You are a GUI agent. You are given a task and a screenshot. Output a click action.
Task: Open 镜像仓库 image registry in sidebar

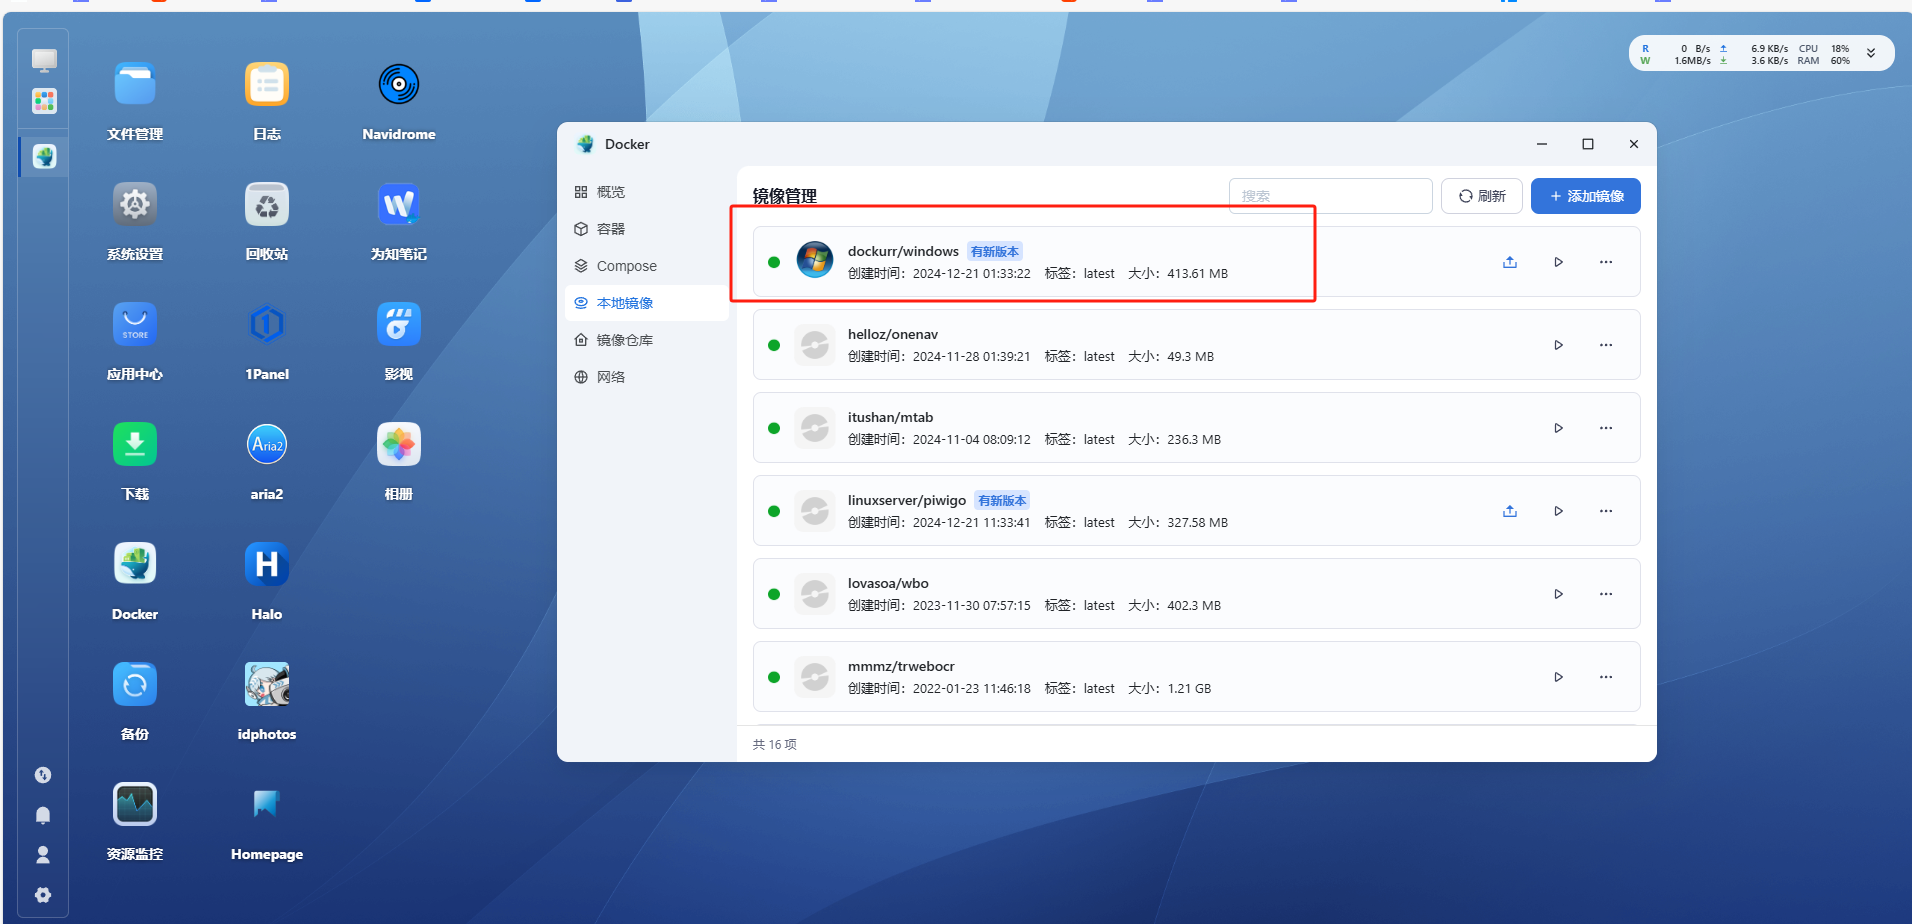[x=647, y=340]
